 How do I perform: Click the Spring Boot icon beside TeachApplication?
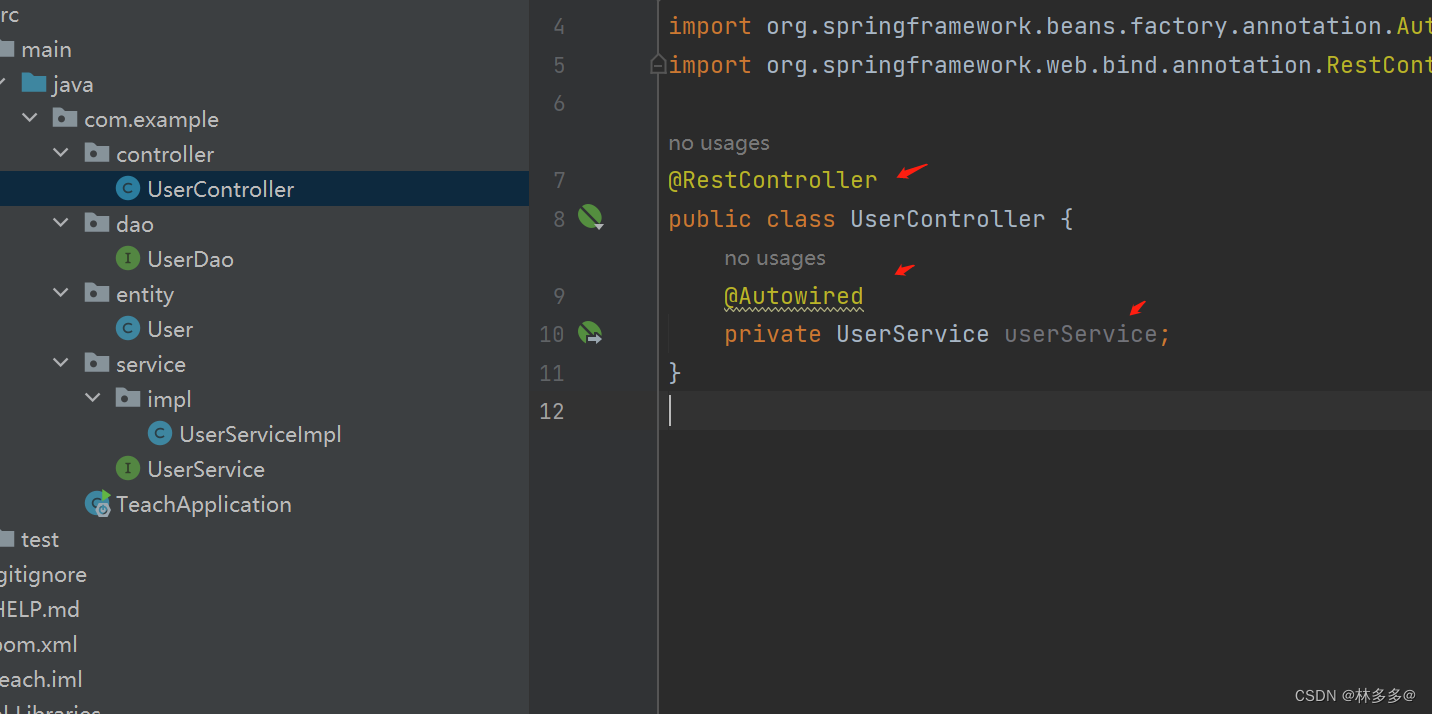[97, 503]
